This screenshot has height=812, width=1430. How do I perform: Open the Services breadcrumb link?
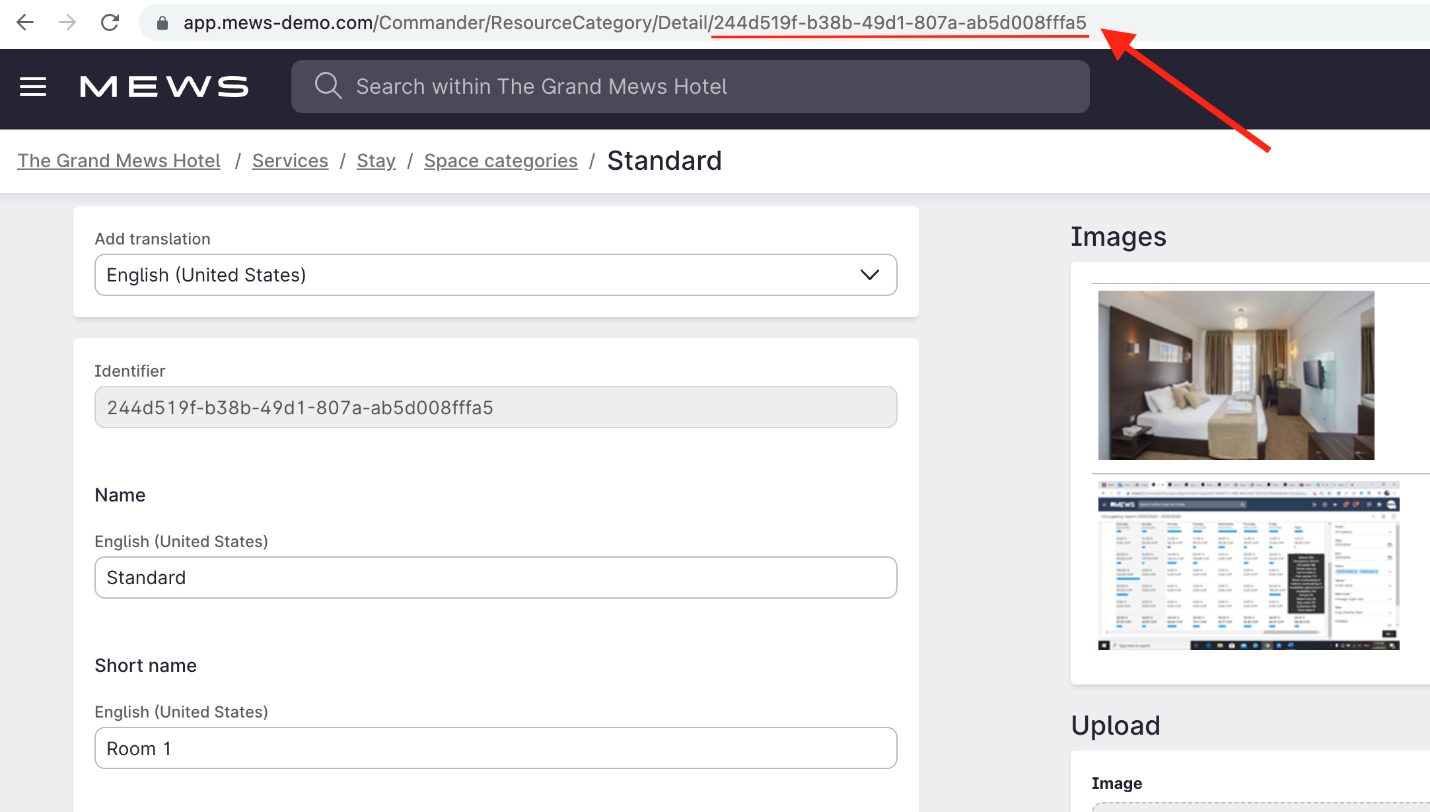(x=290, y=160)
